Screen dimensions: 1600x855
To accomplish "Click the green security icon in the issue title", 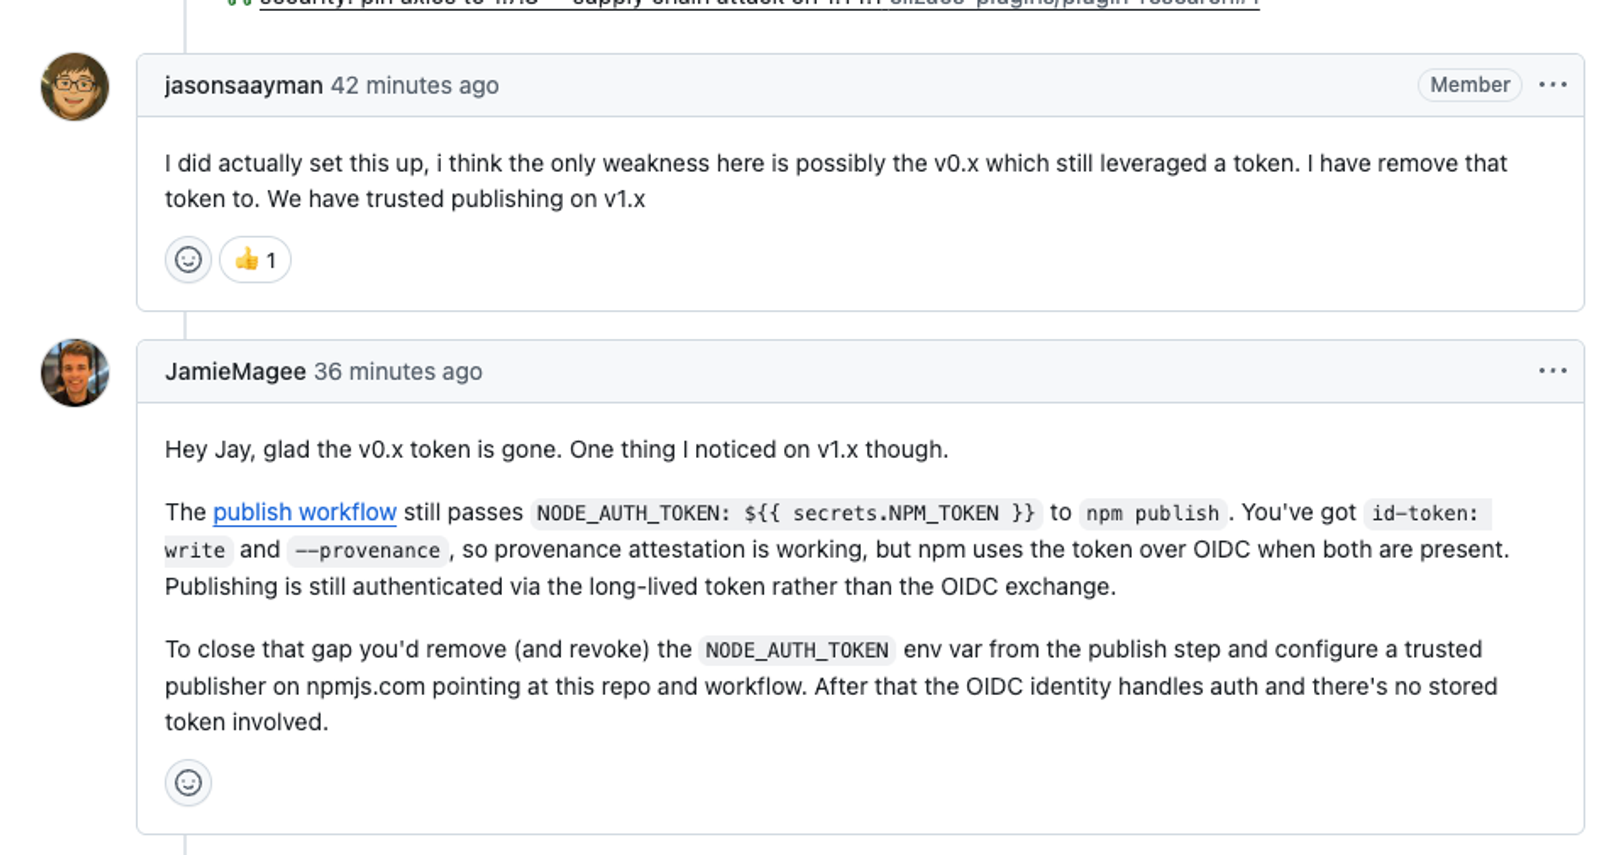I will pyautogui.click(x=232, y=5).
